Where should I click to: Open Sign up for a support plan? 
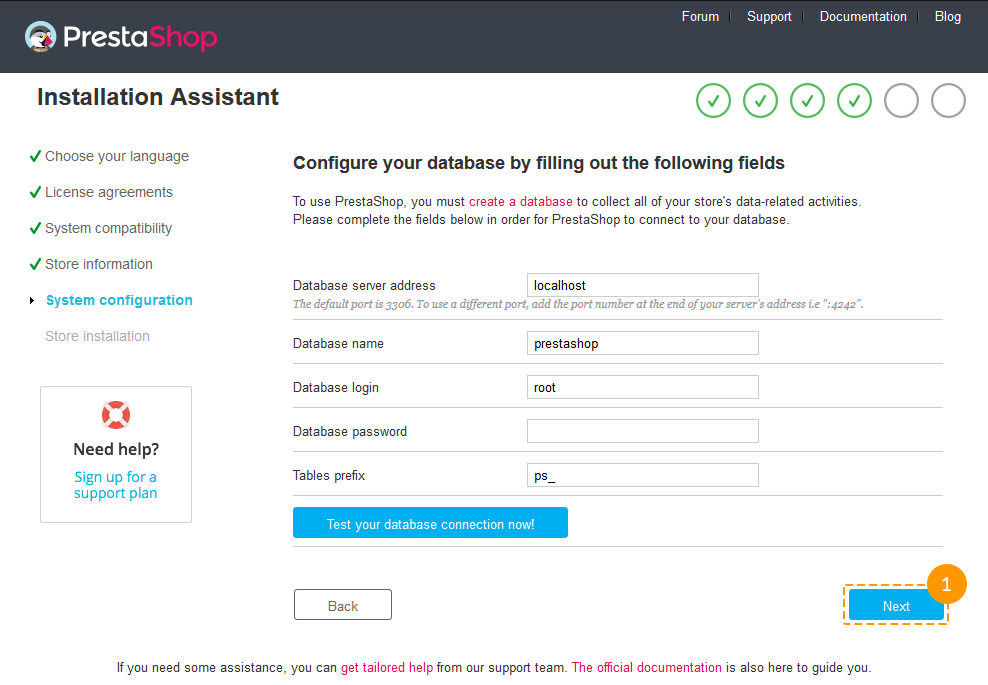115,485
